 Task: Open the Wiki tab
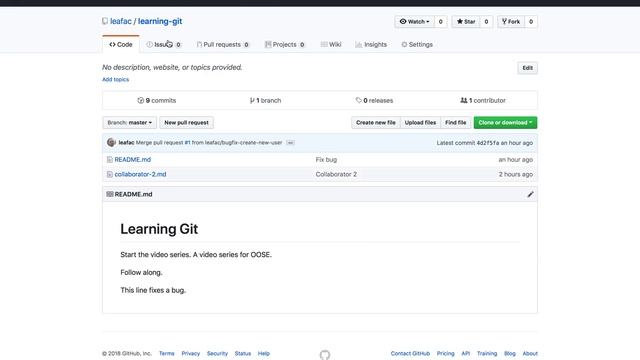(x=331, y=44)
